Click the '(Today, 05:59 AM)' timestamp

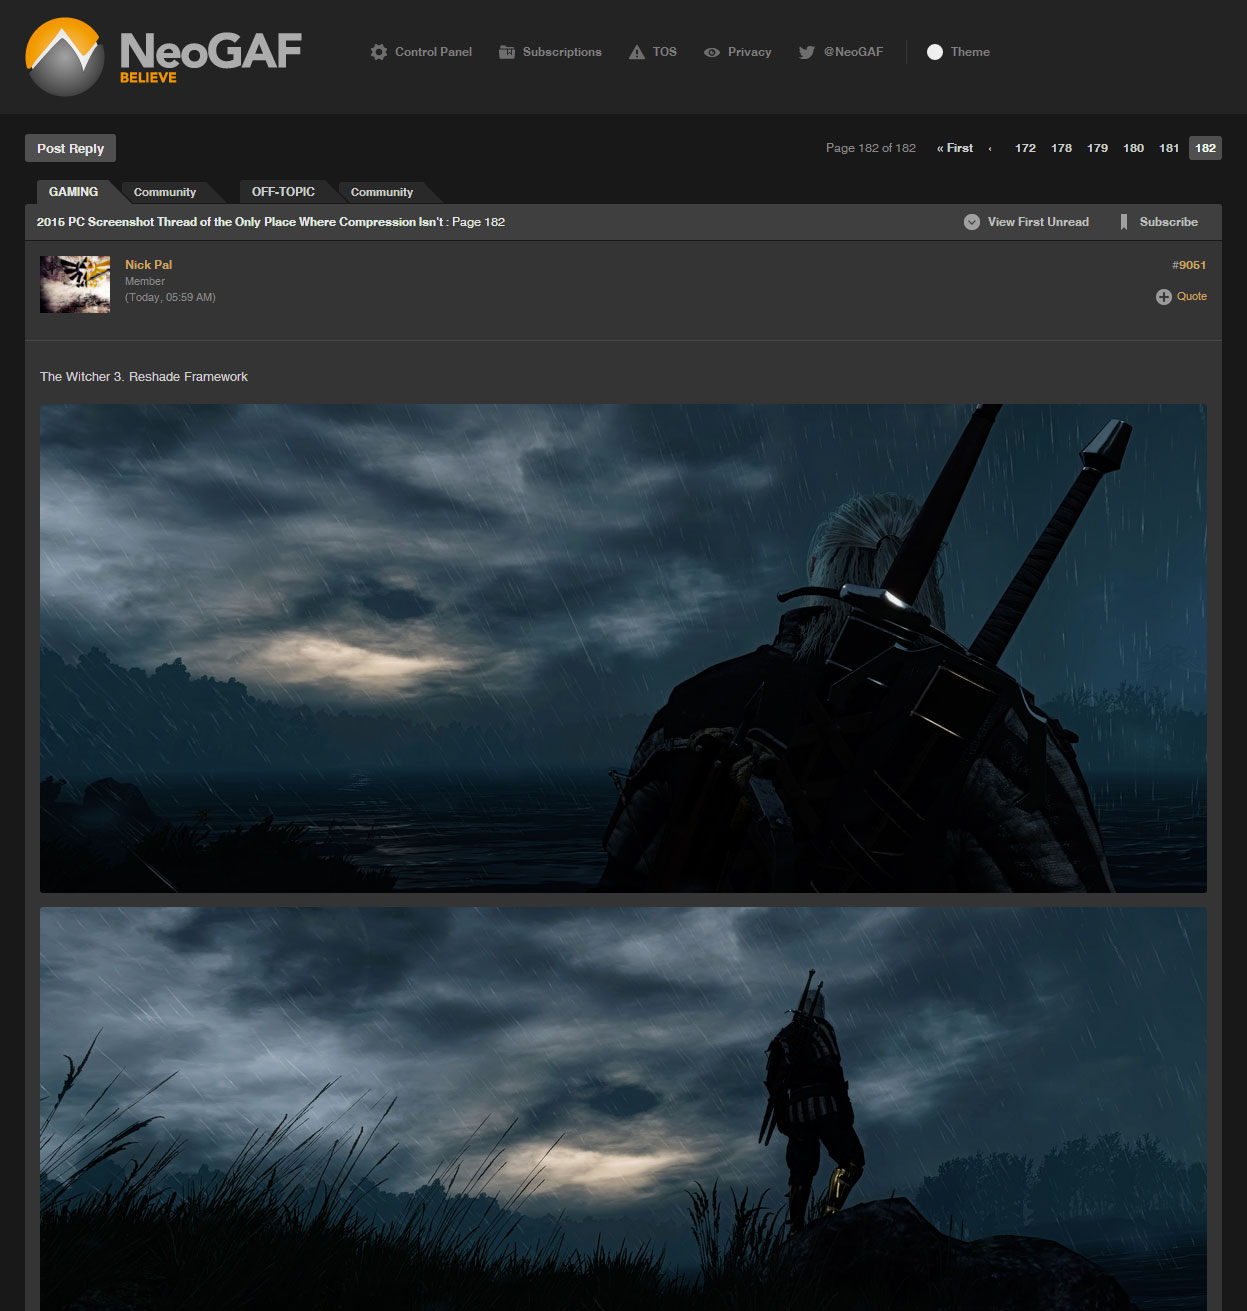tap(170, 298)
